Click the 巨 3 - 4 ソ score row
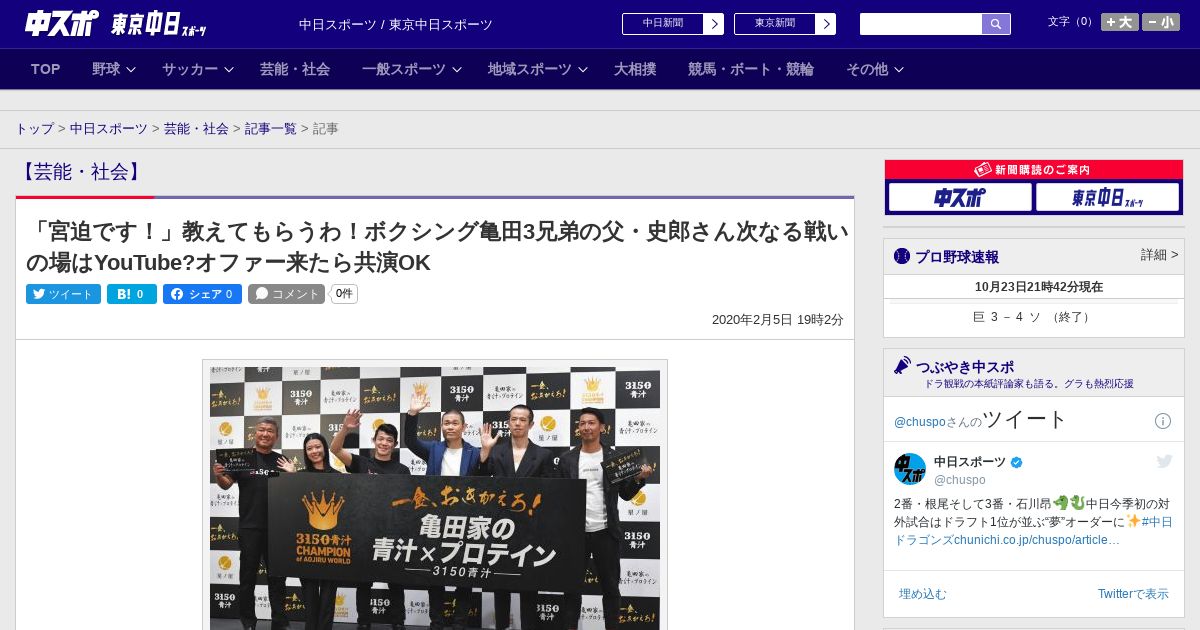Viewport: 1200px width, 630px height. (1034, 317)
